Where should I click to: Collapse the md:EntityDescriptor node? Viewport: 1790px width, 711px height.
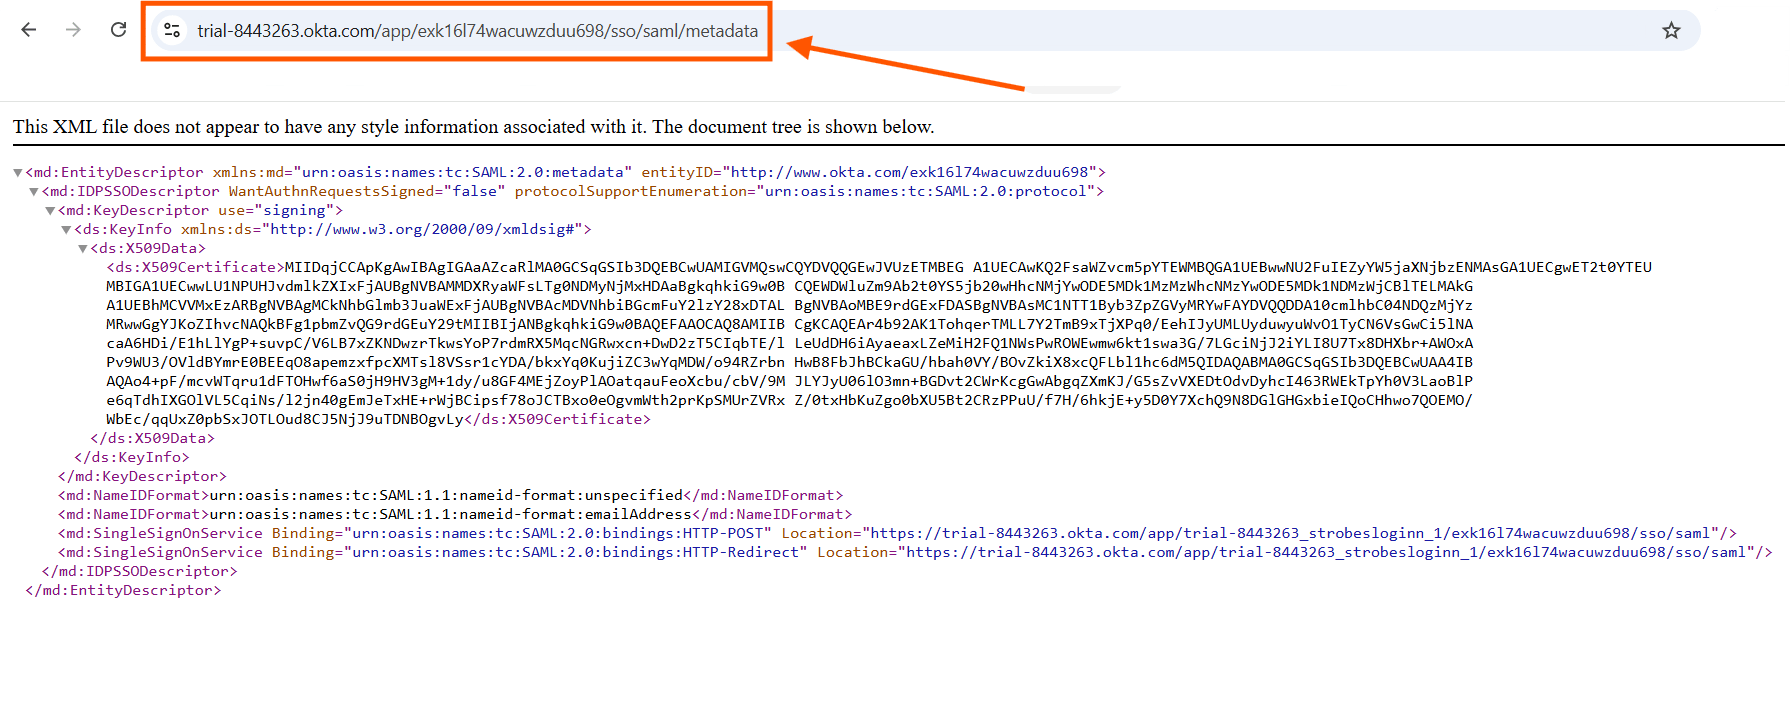pyautogui.click(x=17, y=173)
